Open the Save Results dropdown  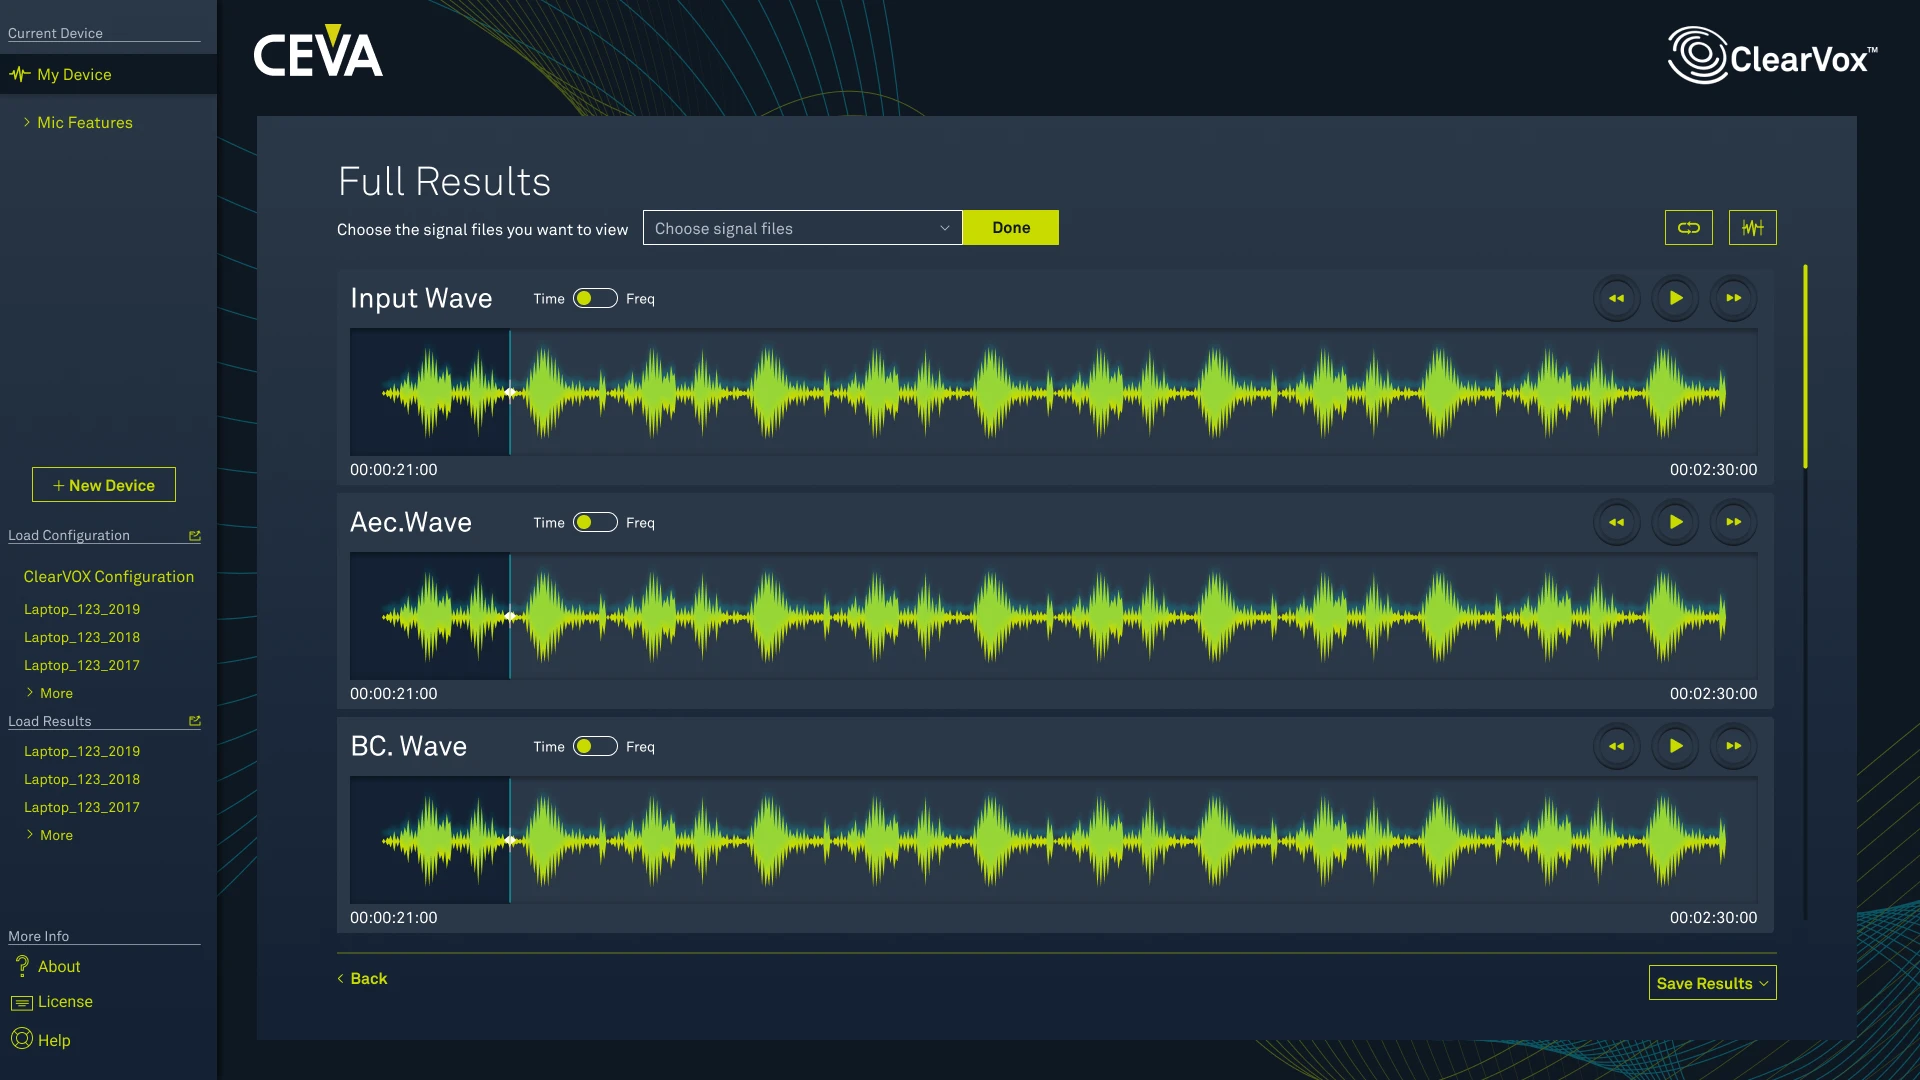pyautogui.click(x=1711, y=983)
